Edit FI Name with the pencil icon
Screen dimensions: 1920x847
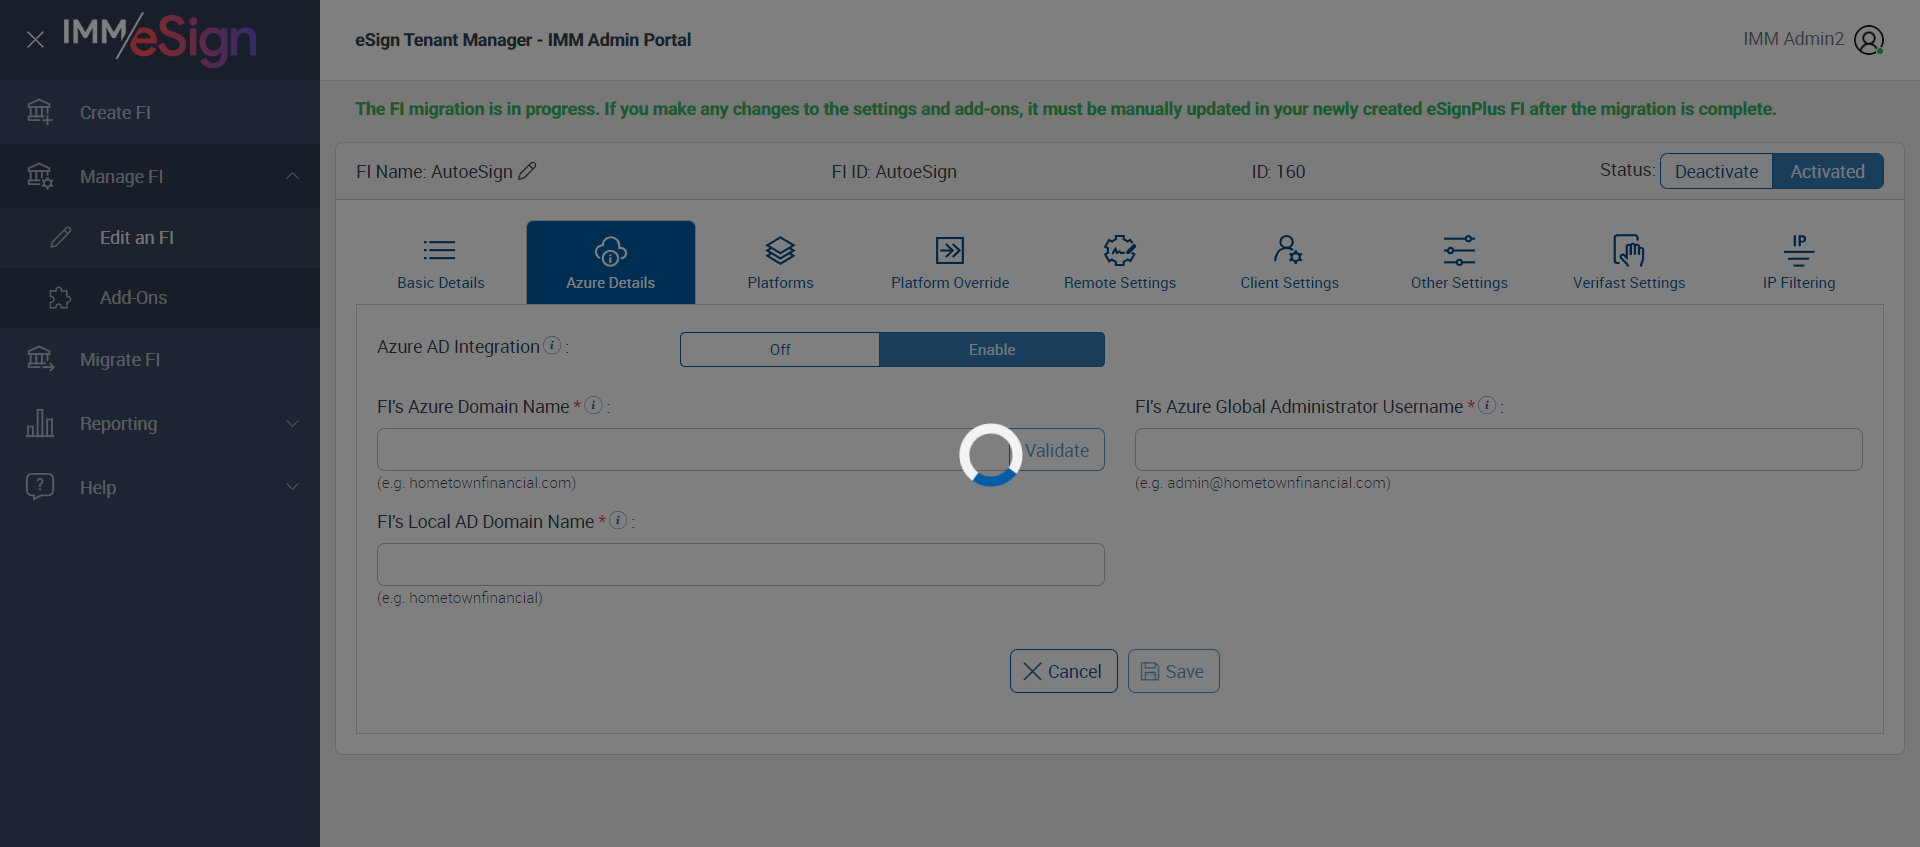(x=527, y=171)
